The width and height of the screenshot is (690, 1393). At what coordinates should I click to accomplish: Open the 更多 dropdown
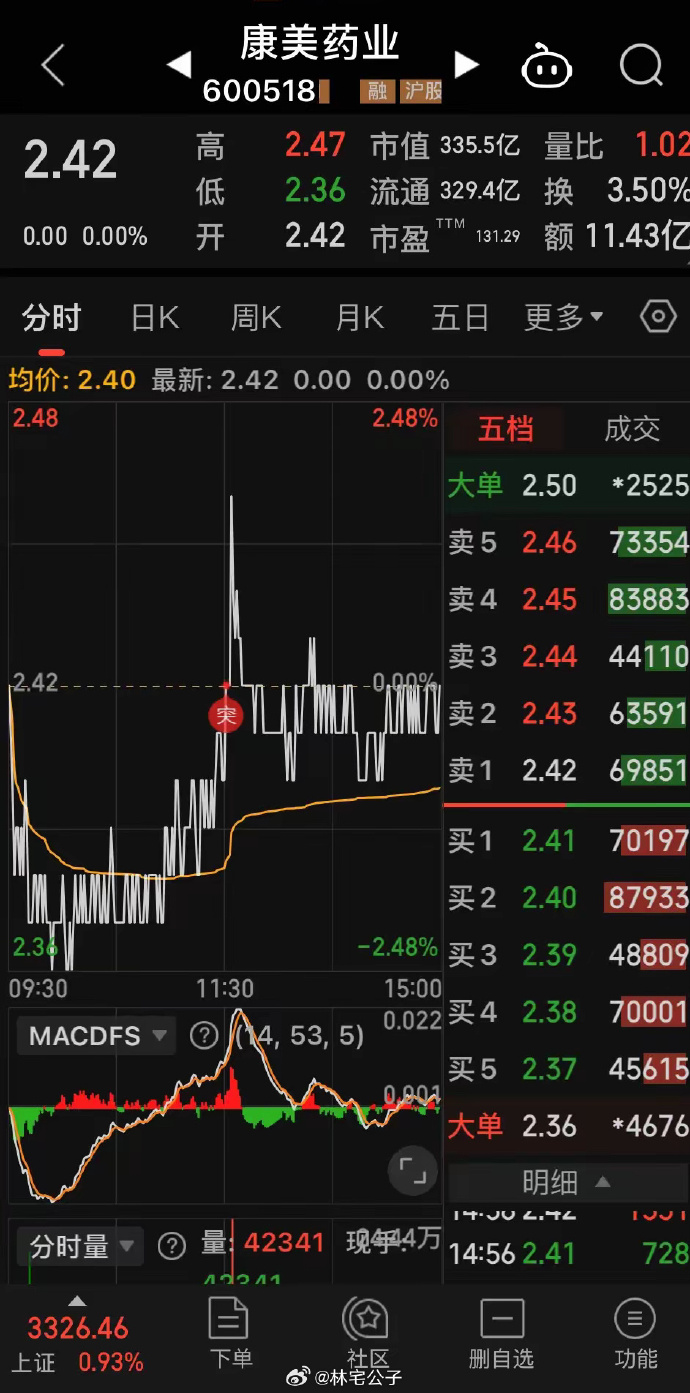tap(564, 318)
